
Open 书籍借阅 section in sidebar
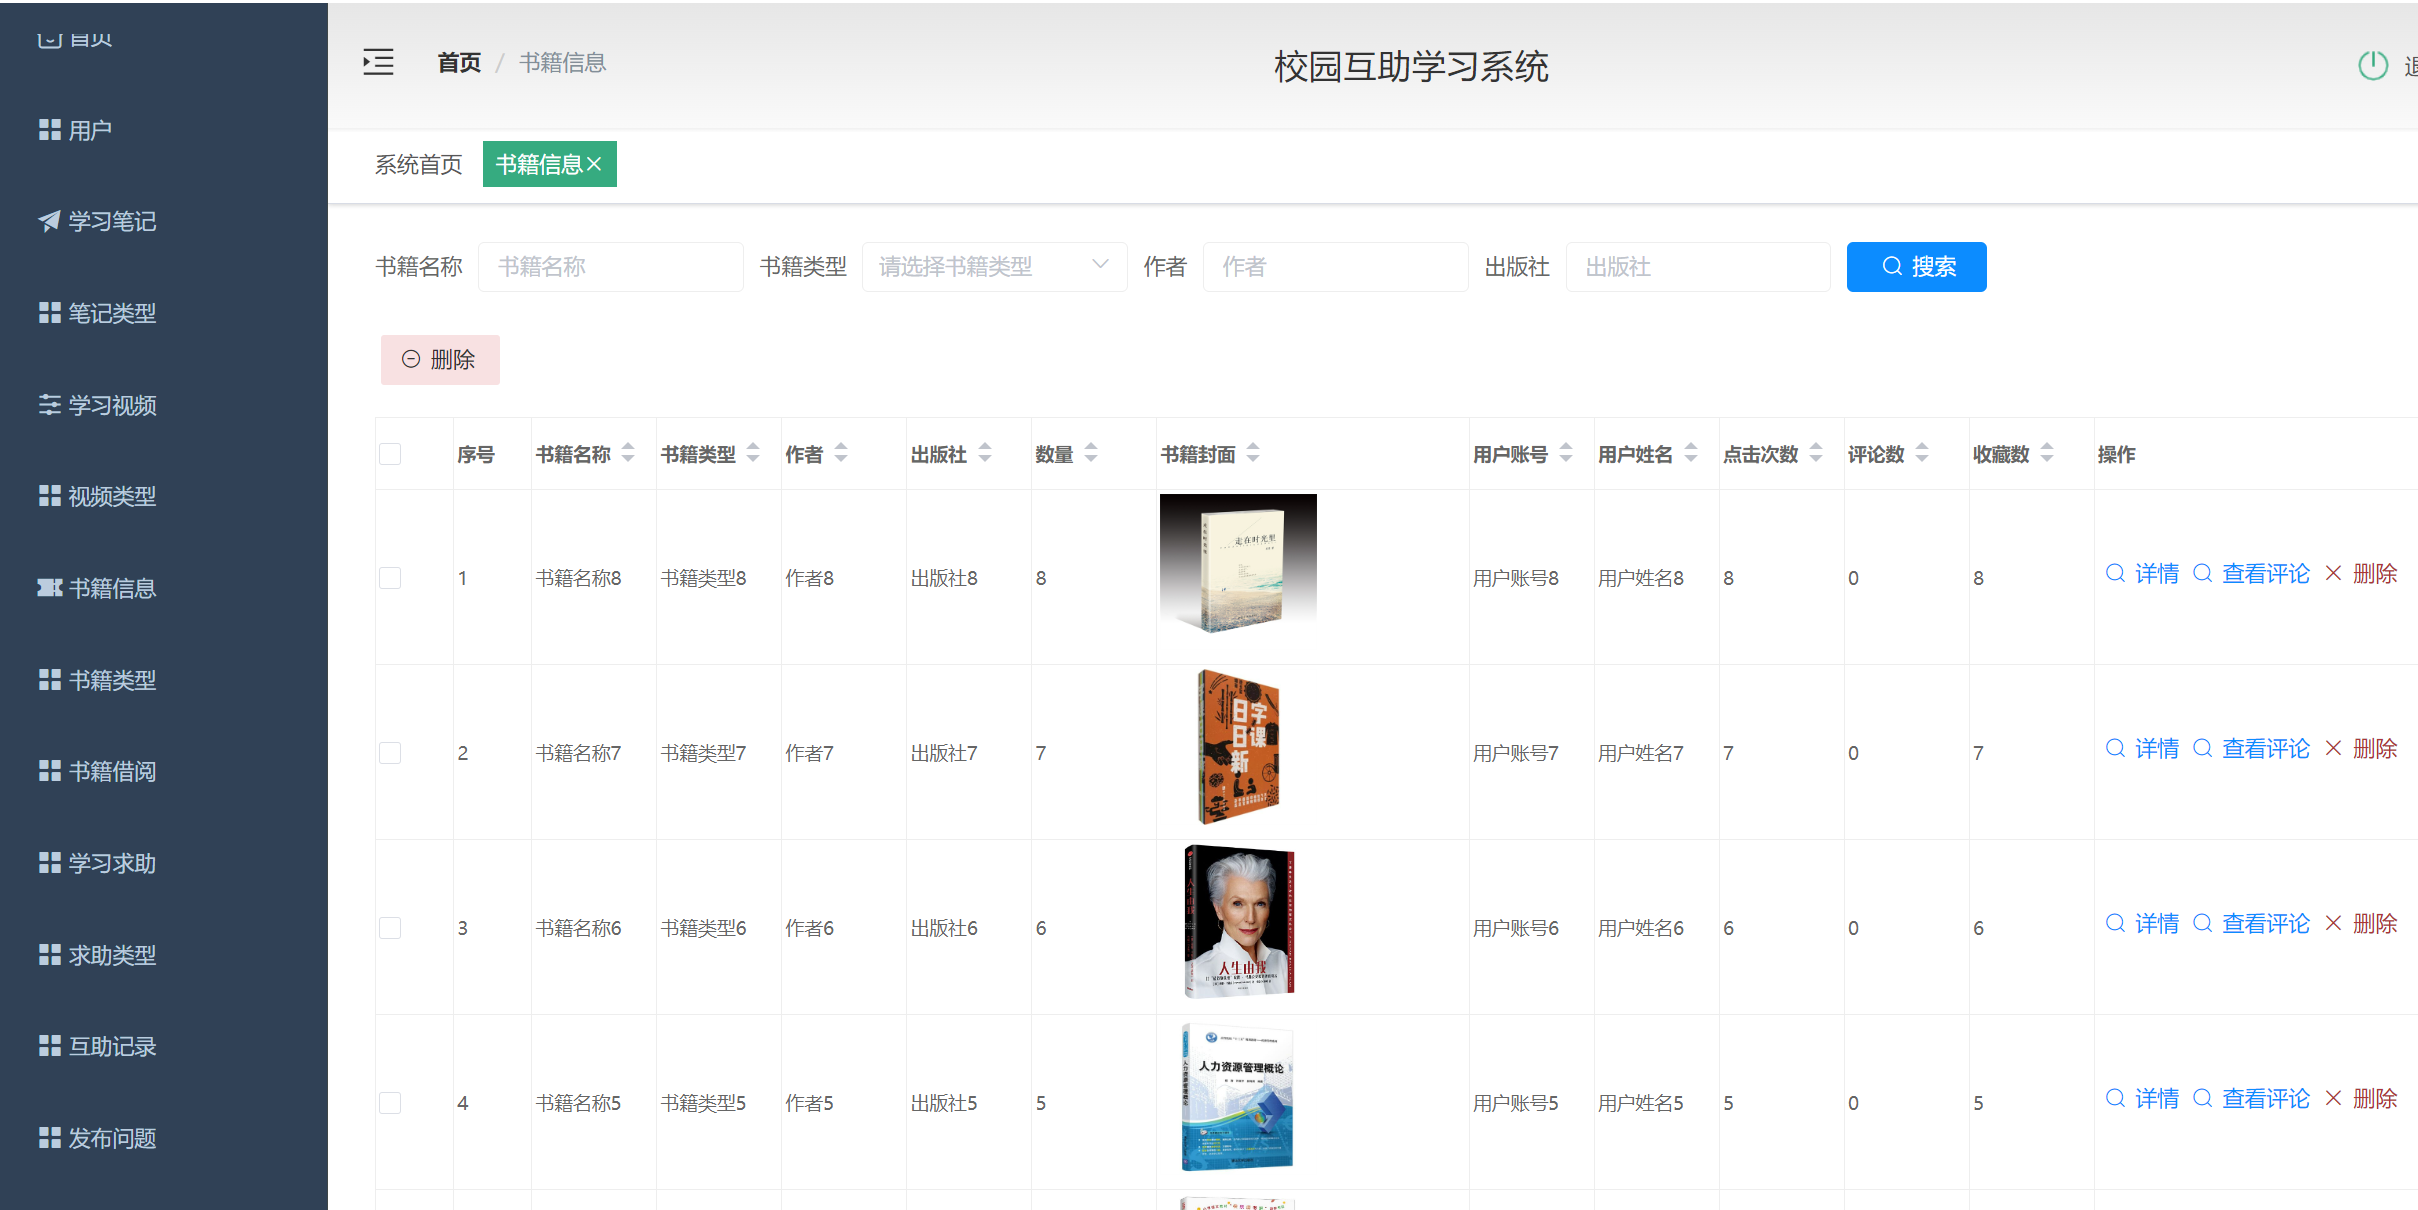click(111, 771)
